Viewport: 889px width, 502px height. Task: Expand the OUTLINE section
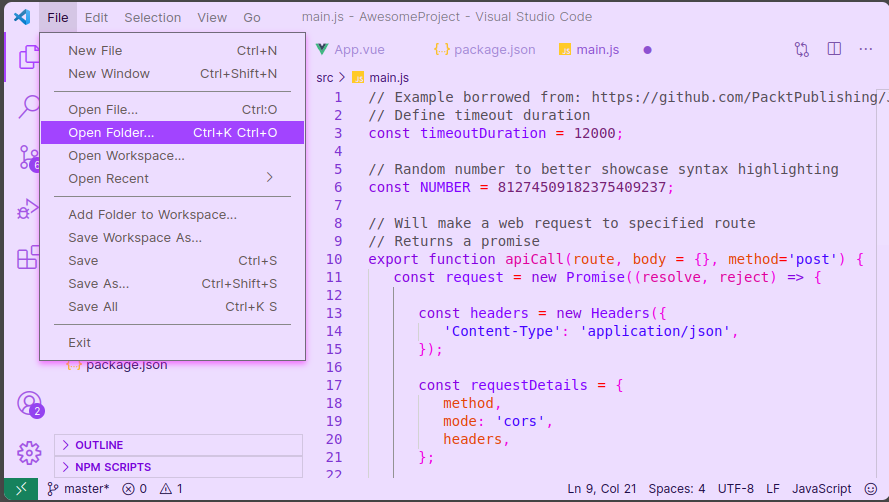(179, 445)
